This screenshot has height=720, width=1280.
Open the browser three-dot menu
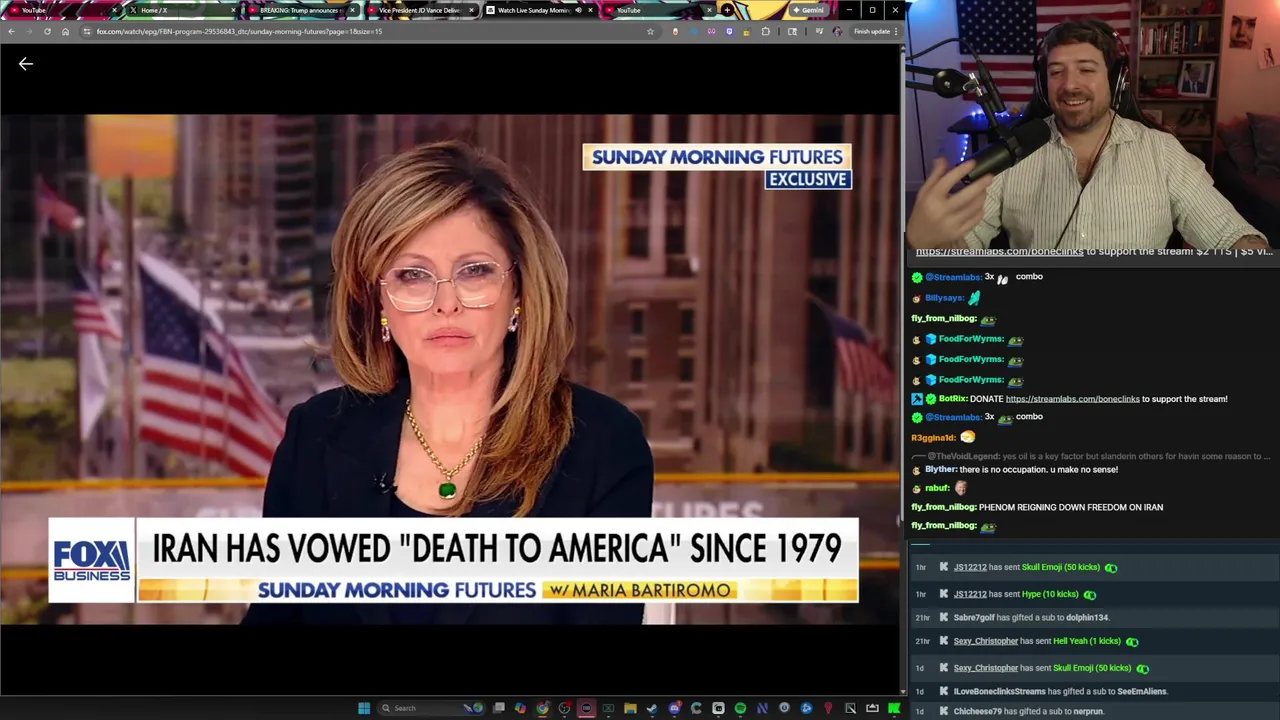896,31
